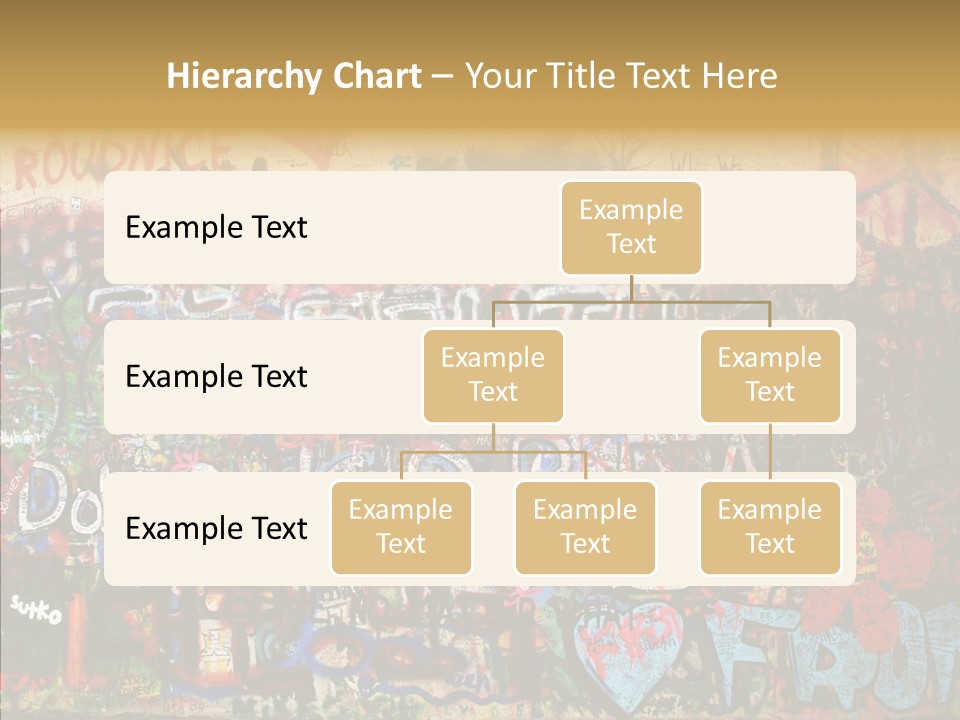Screen dimensions: 960x720
Task: Click the gap between third-level left and center boxes
Action: (493, 527)
